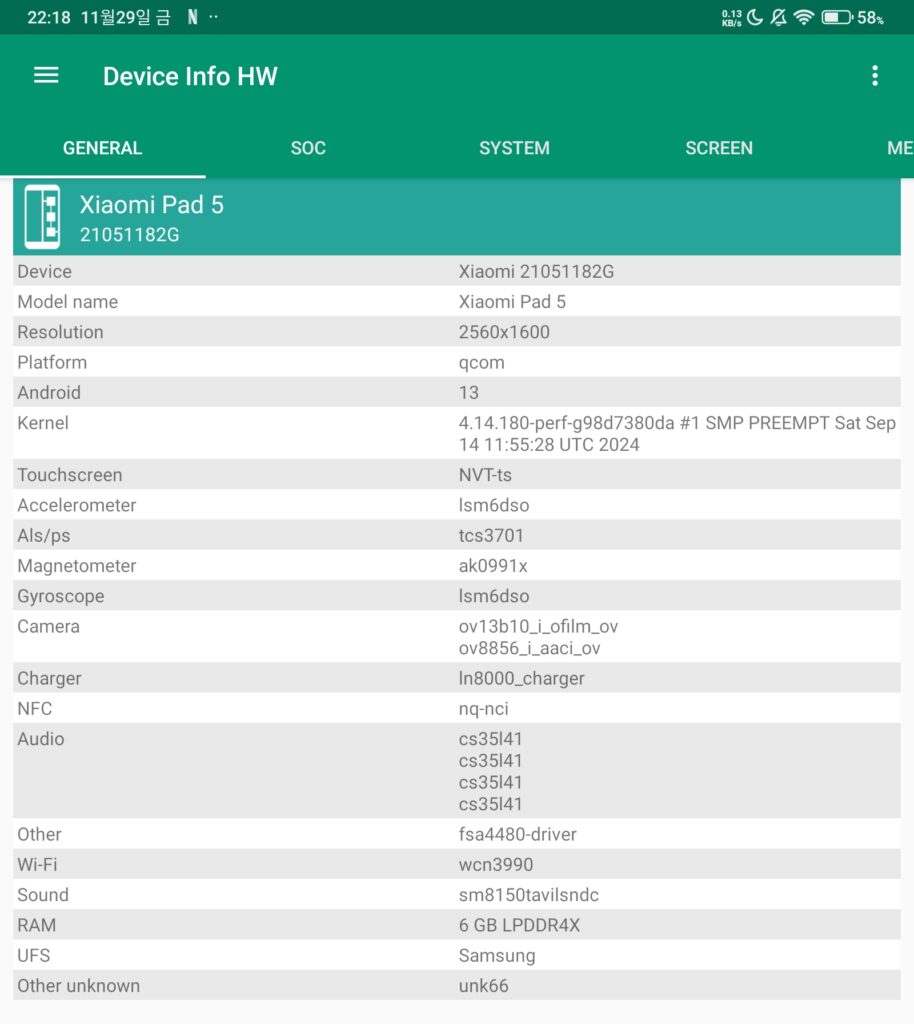Screen dimensions: 914x1024
Task: Open the partially visible ME tab
Action: (900, 148)
